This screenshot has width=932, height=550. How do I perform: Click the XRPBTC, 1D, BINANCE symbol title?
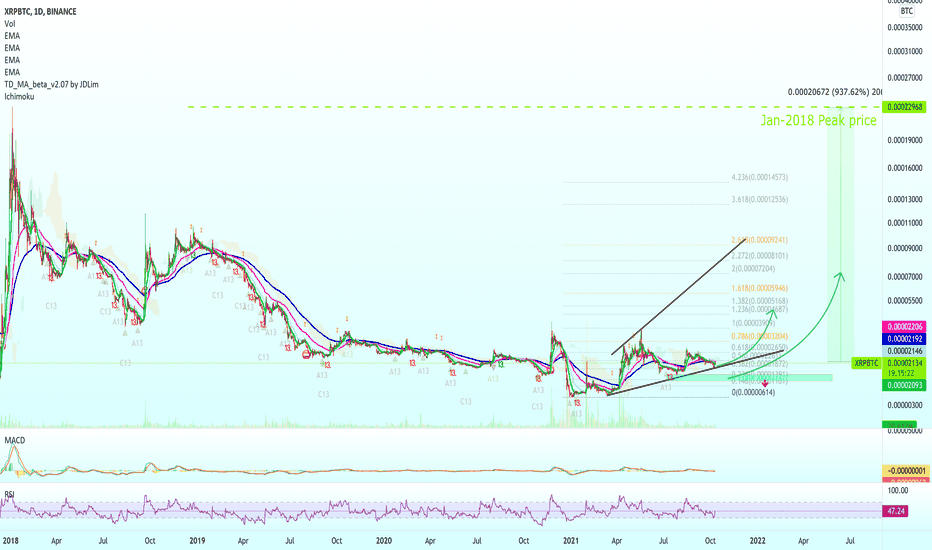pos(40,11)
